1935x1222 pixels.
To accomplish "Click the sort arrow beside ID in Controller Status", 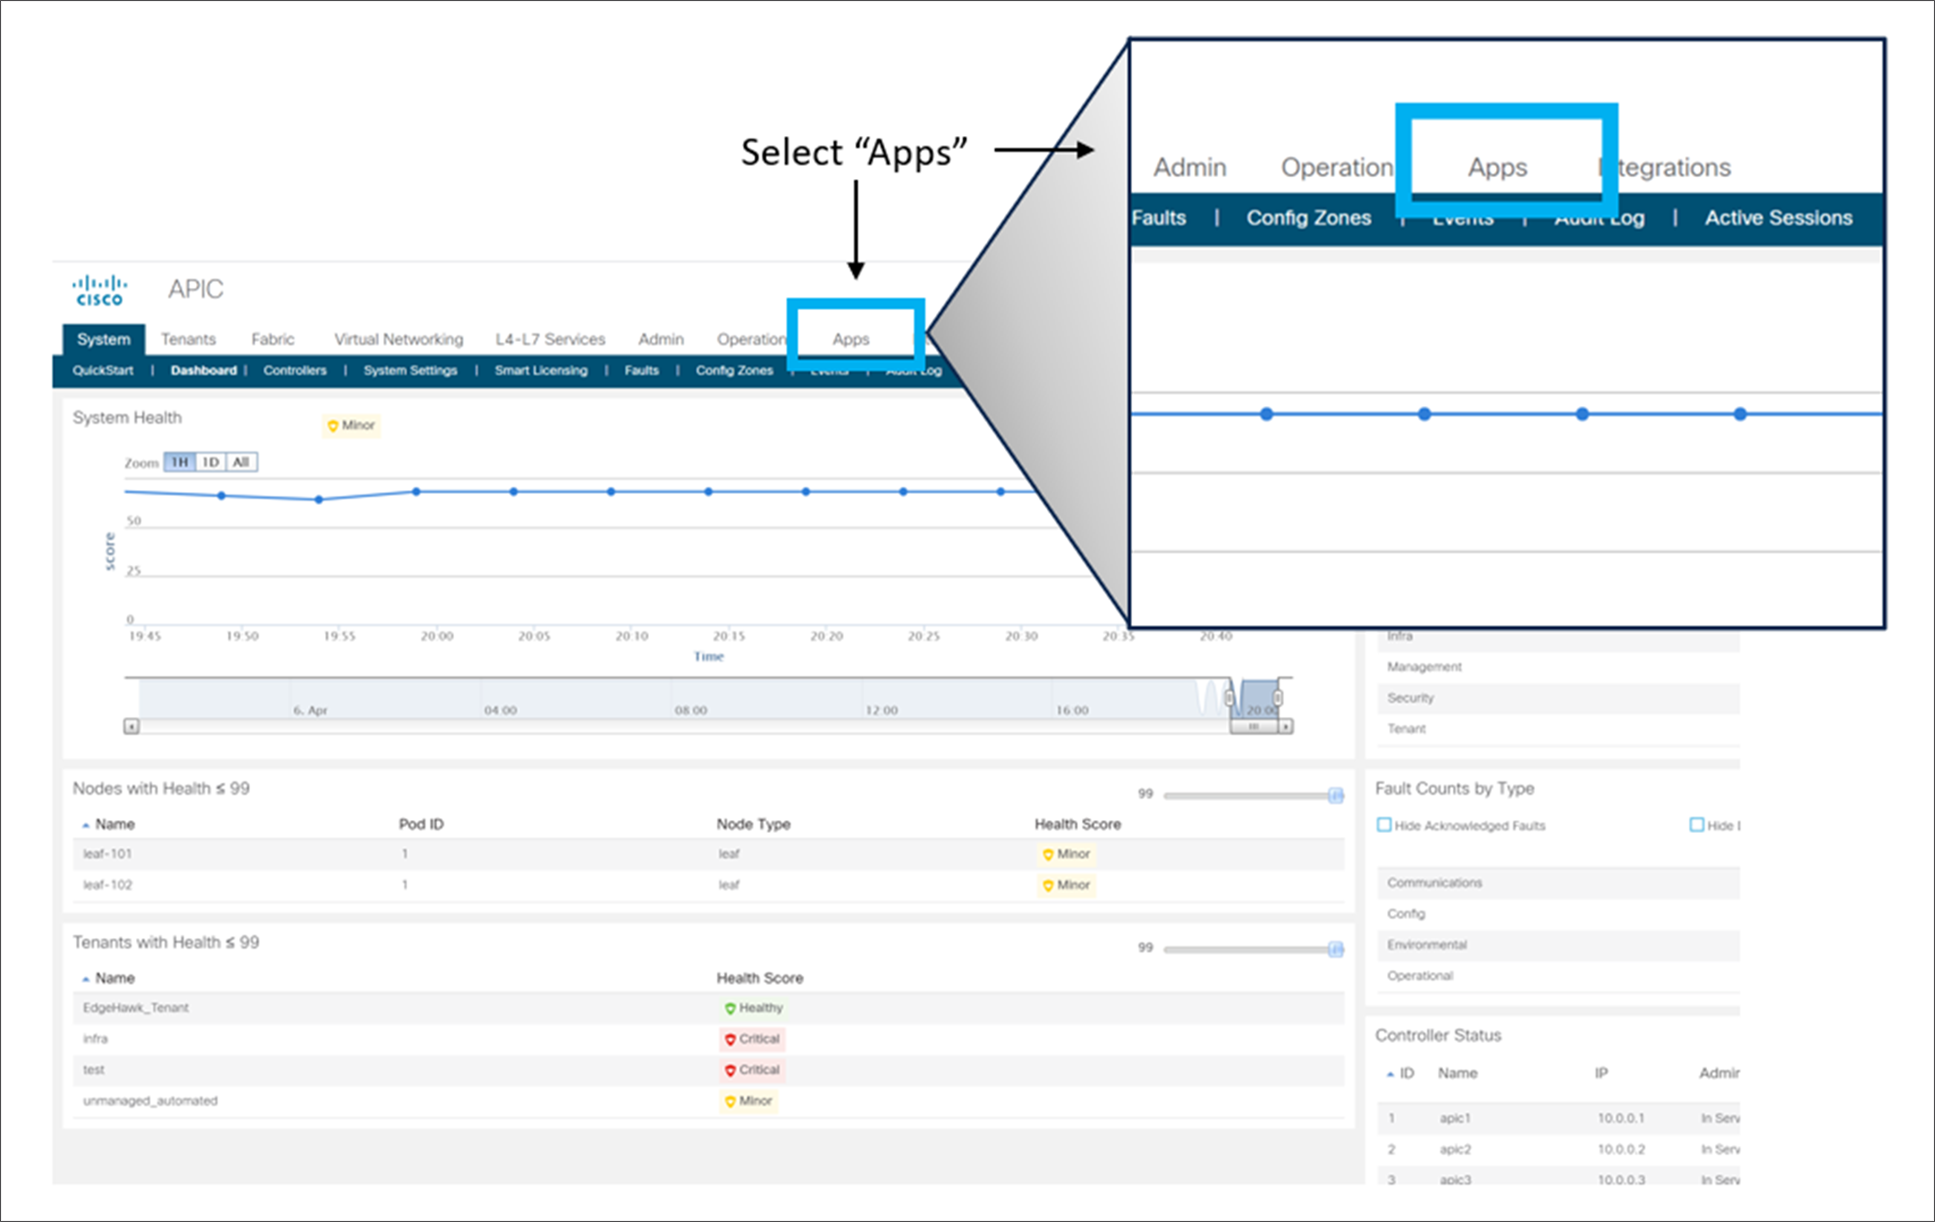I will tap(1390, 1075).
